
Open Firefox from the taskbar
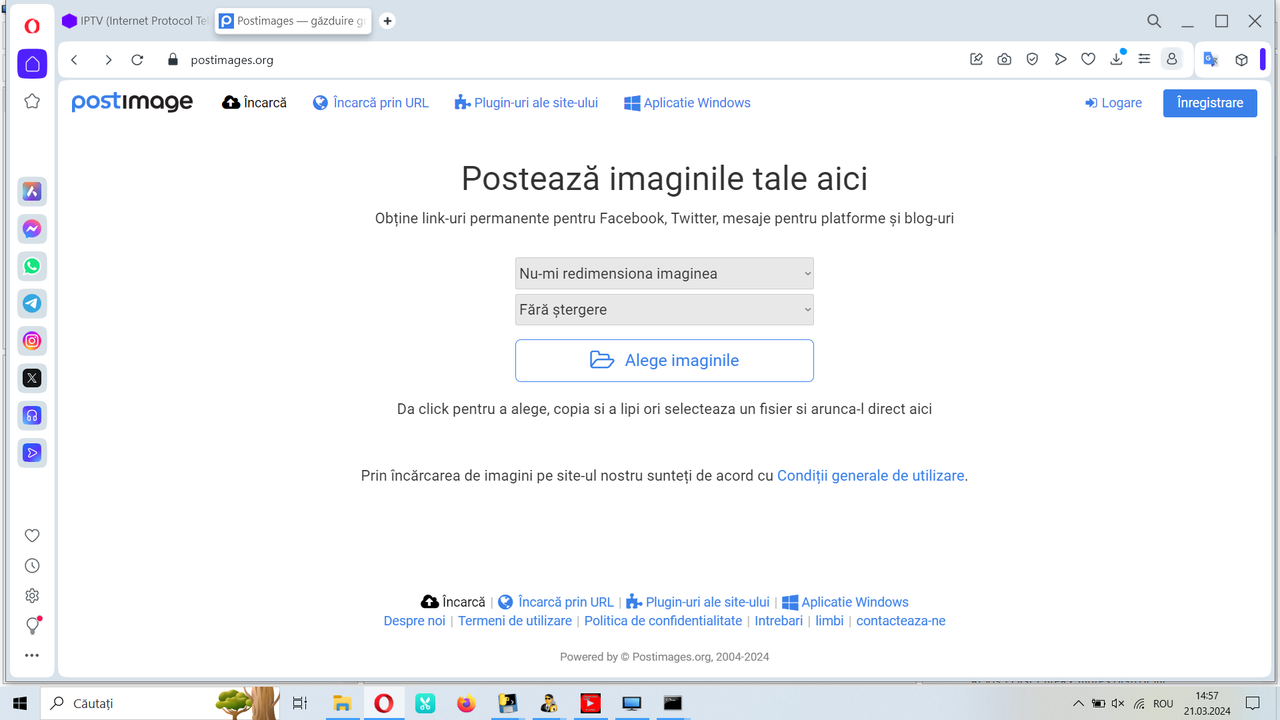(466, 703)
